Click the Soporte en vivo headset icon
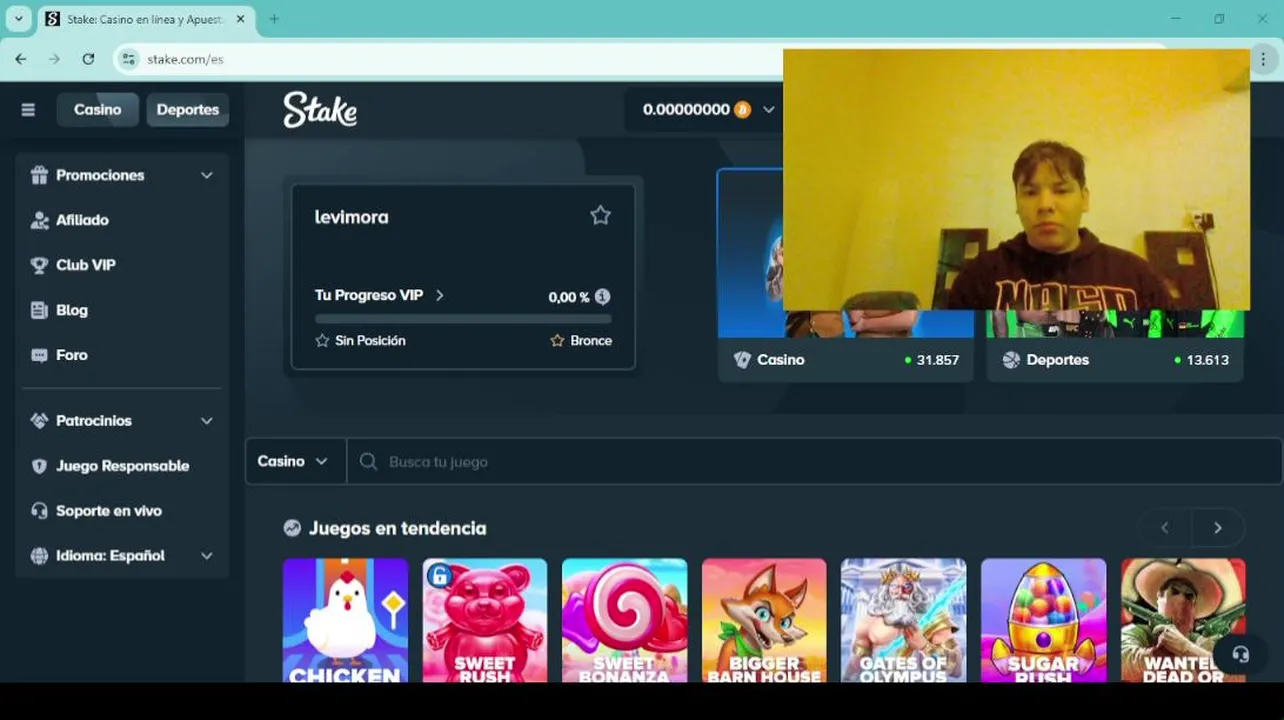The height and width of the screenshot is (720, 1284). [x=39, y=511]
